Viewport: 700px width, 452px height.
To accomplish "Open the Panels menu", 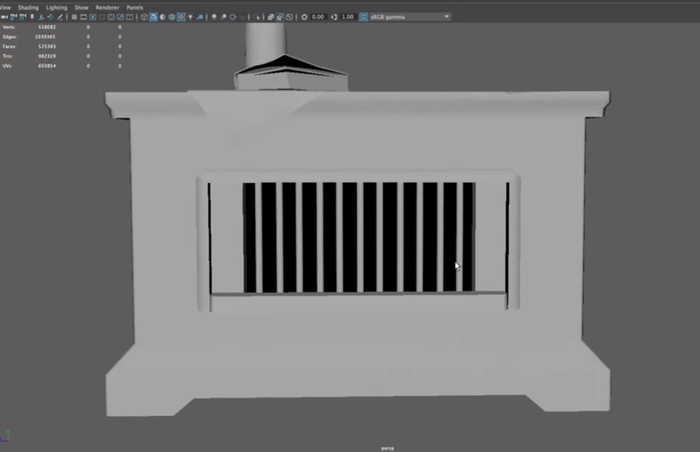I will tap(135, 7).
